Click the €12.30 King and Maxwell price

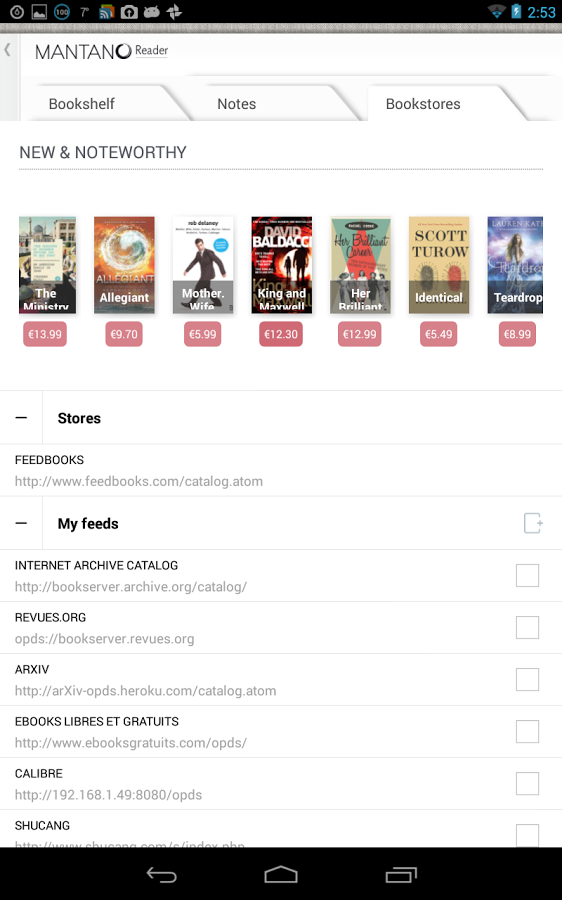pyautogui.click(x=281, y=334)
